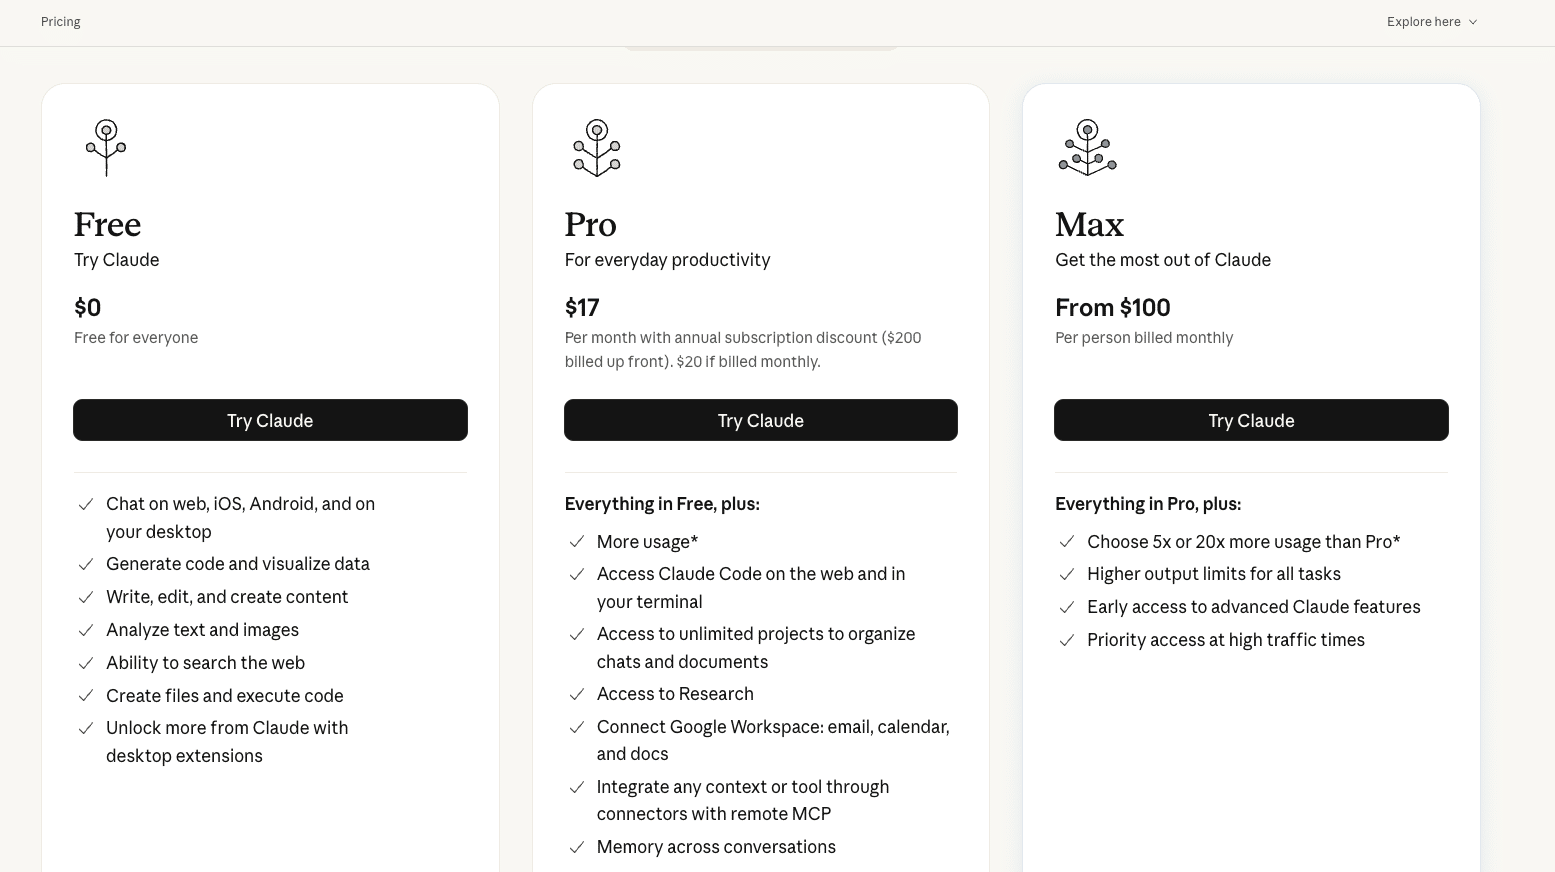This screenshot has width=1555, height=872.
Task: Click checkmark beside More usage* in Pro
Action: [x=577, y=542]
